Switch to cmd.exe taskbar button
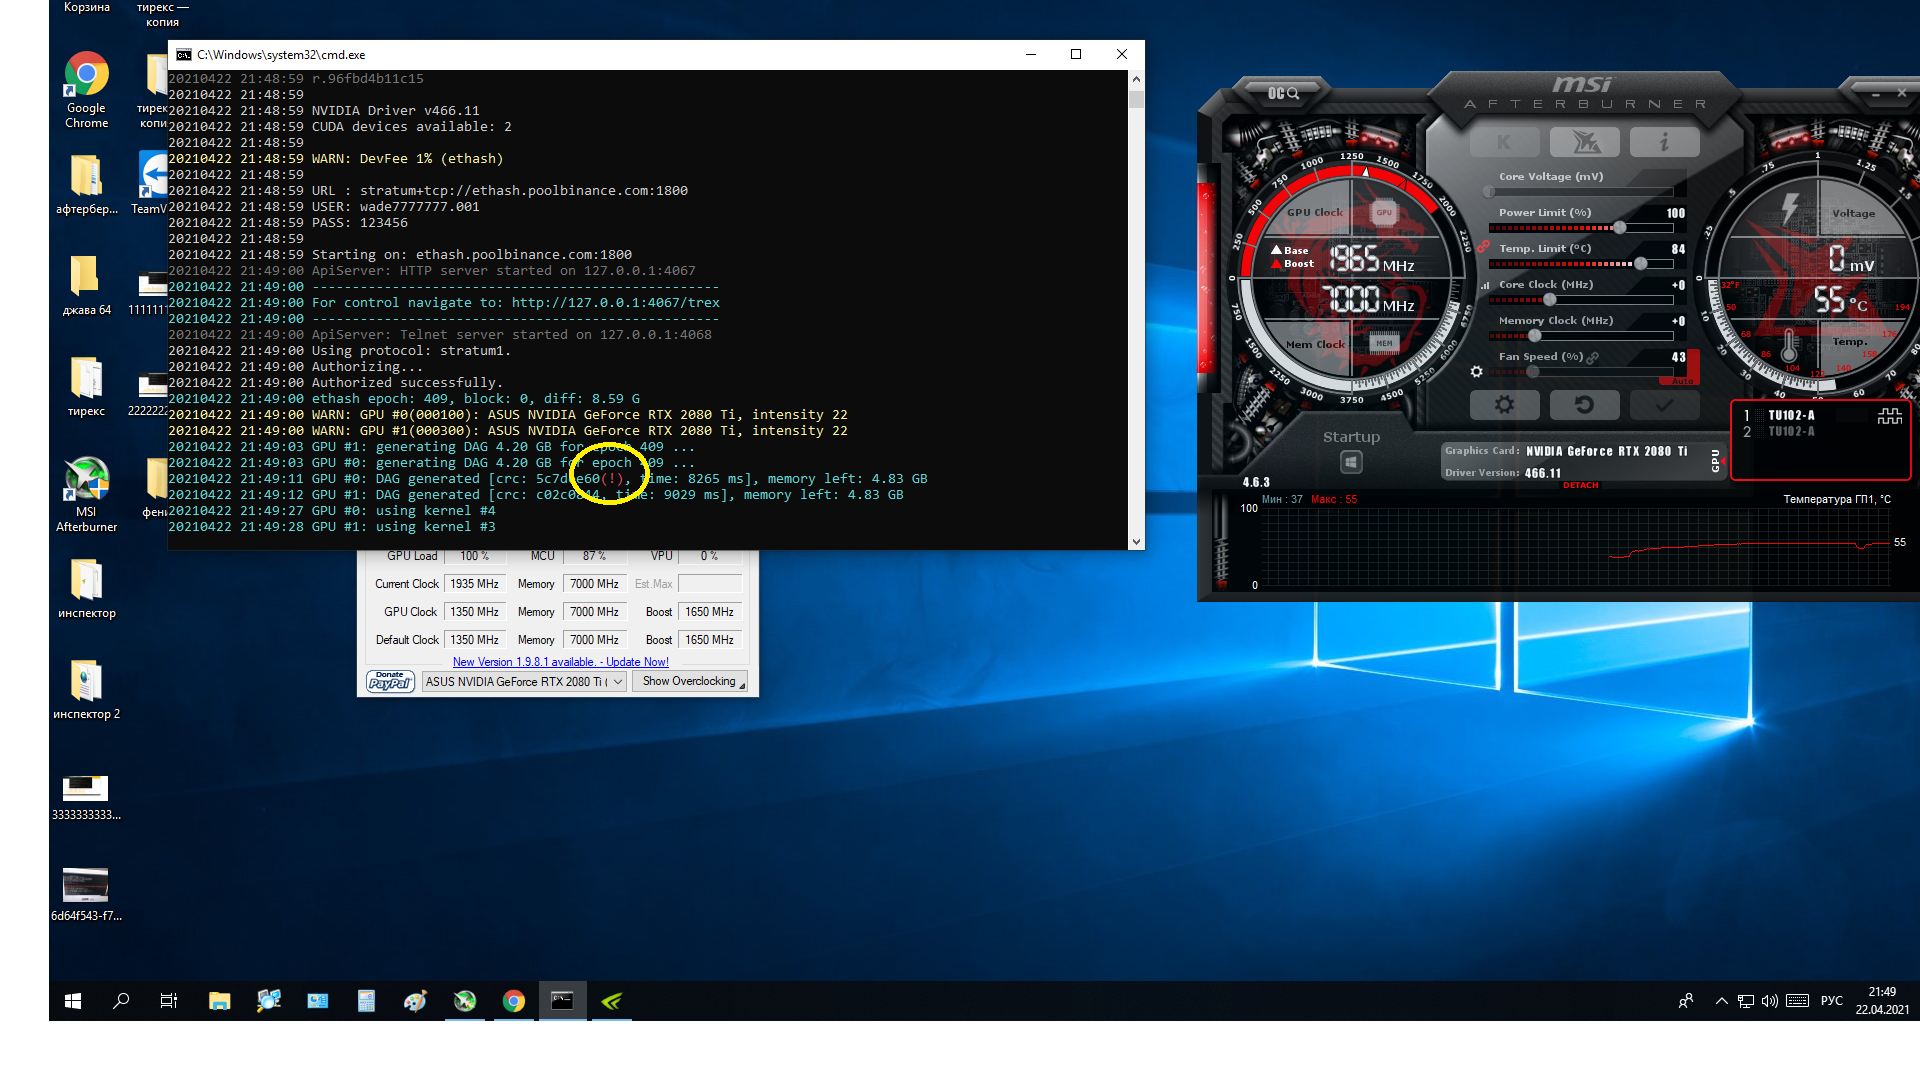 tap(563, 1001)
